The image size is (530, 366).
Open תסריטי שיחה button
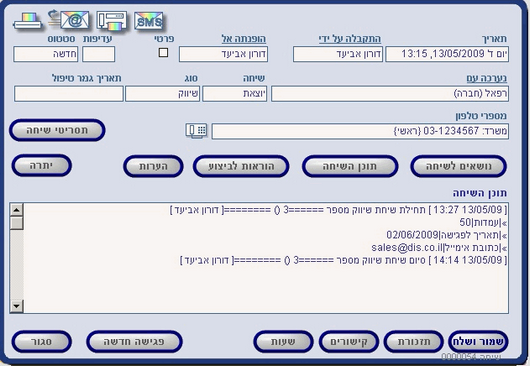[x=57, y=130]
